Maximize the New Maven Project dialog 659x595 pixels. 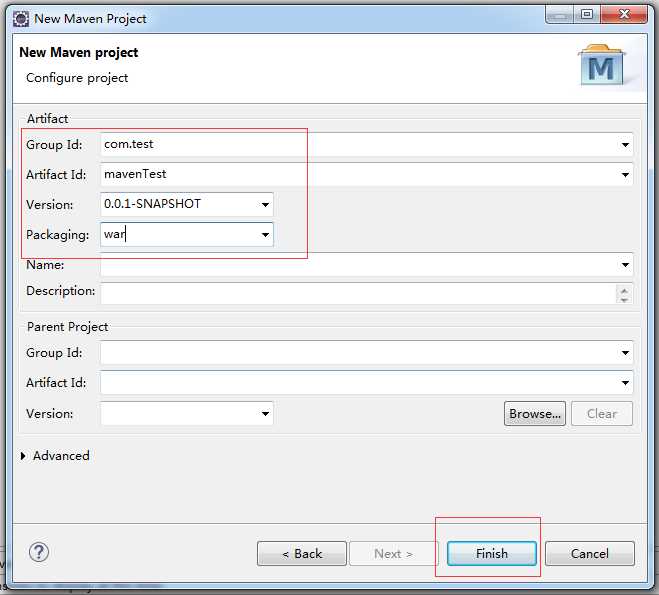pyautogui.click(x=587, y=15)
